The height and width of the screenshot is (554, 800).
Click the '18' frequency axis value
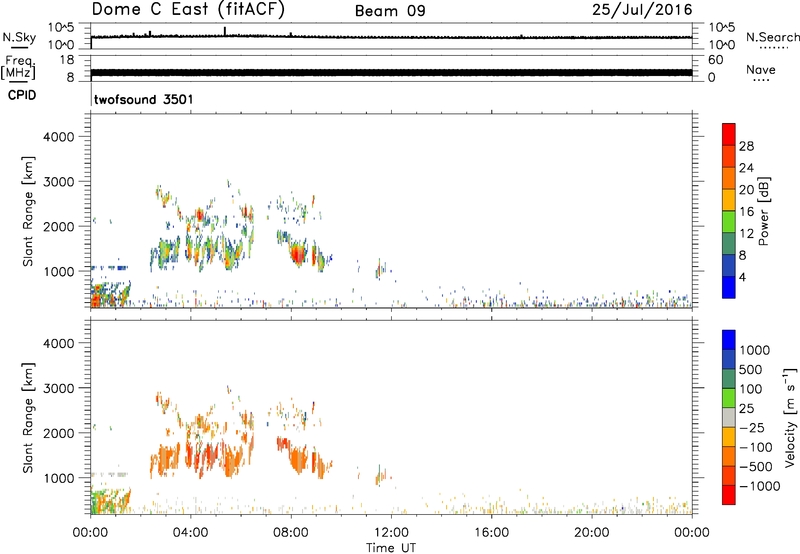67,60
